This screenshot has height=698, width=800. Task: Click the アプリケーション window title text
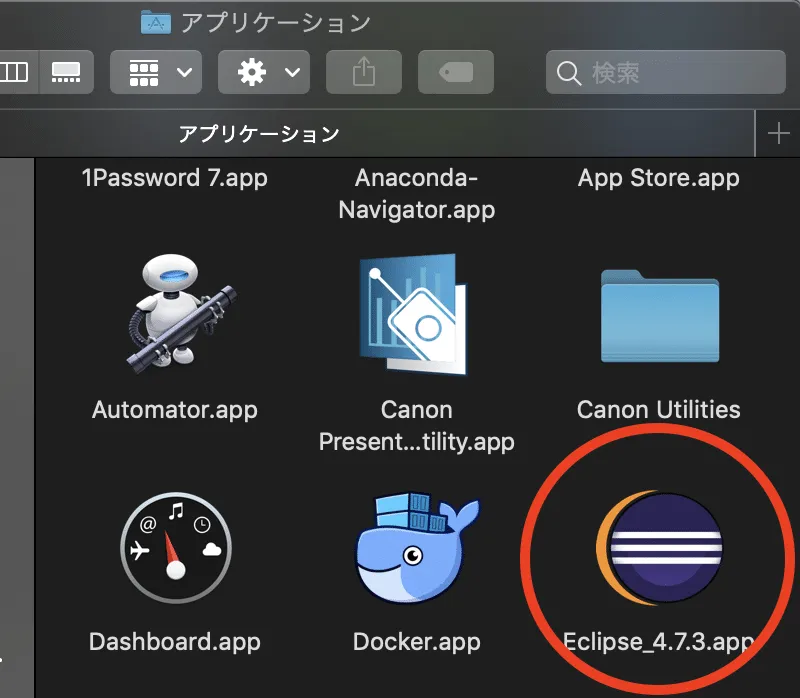276,22
